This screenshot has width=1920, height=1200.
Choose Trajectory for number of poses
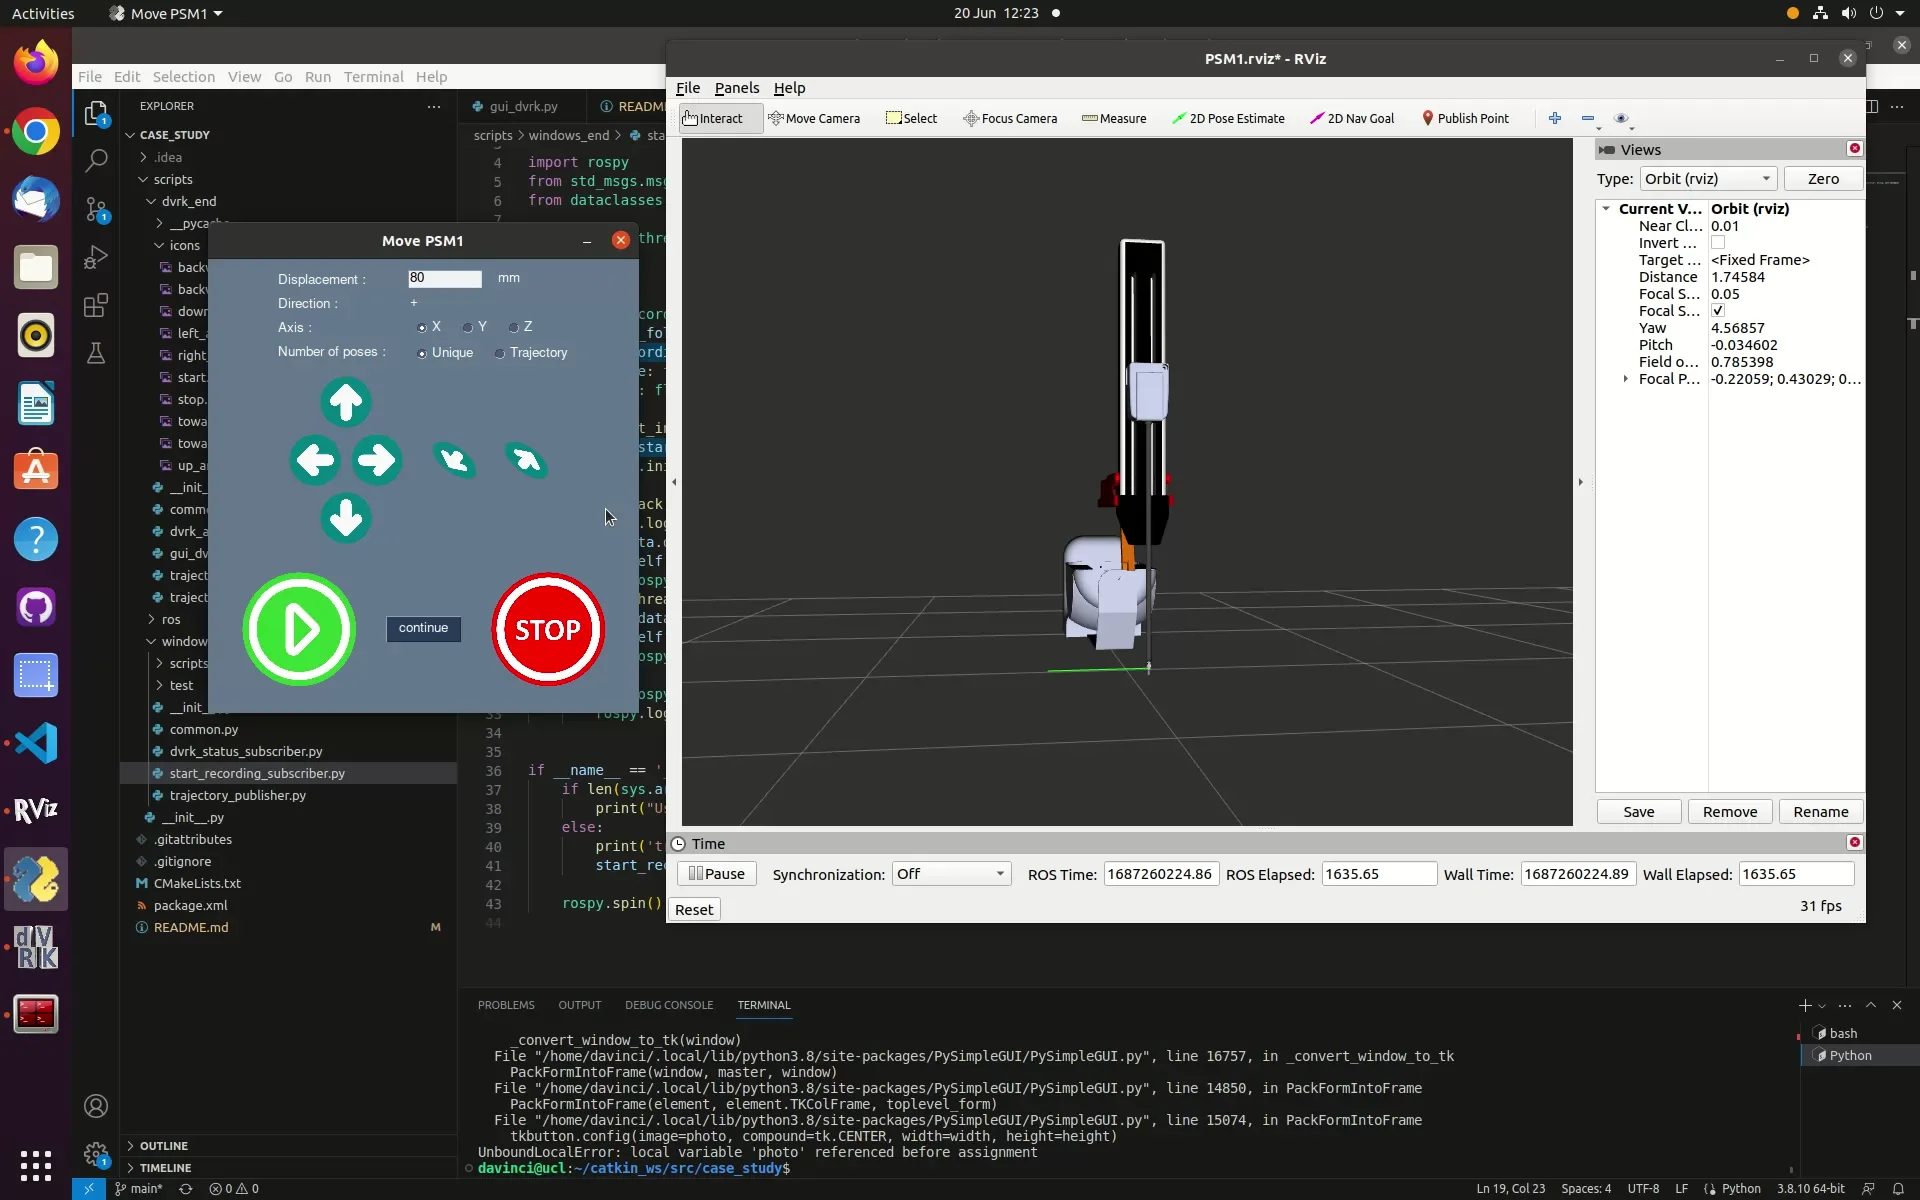pos(501,353)
